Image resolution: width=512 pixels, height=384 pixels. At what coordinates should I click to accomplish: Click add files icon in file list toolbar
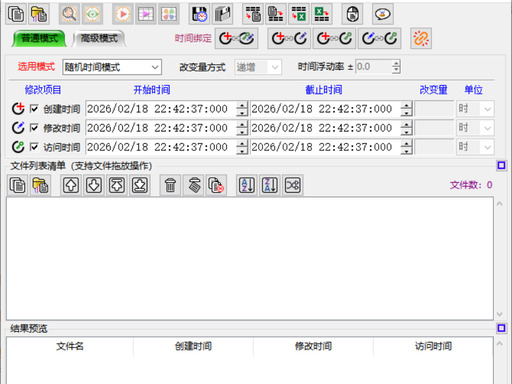[17, 185]
